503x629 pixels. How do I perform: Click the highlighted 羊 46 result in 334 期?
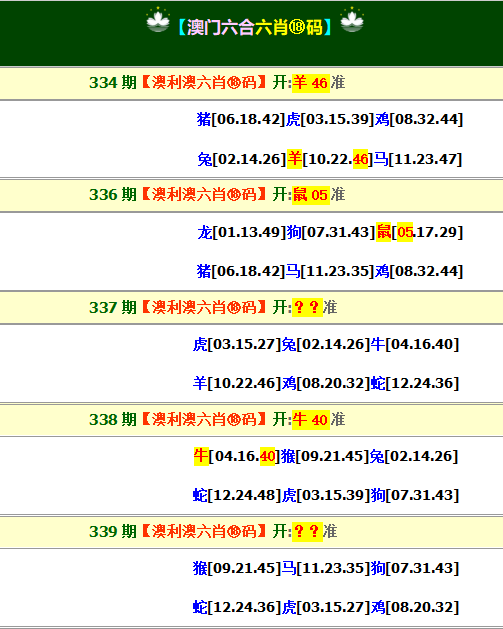310,83
